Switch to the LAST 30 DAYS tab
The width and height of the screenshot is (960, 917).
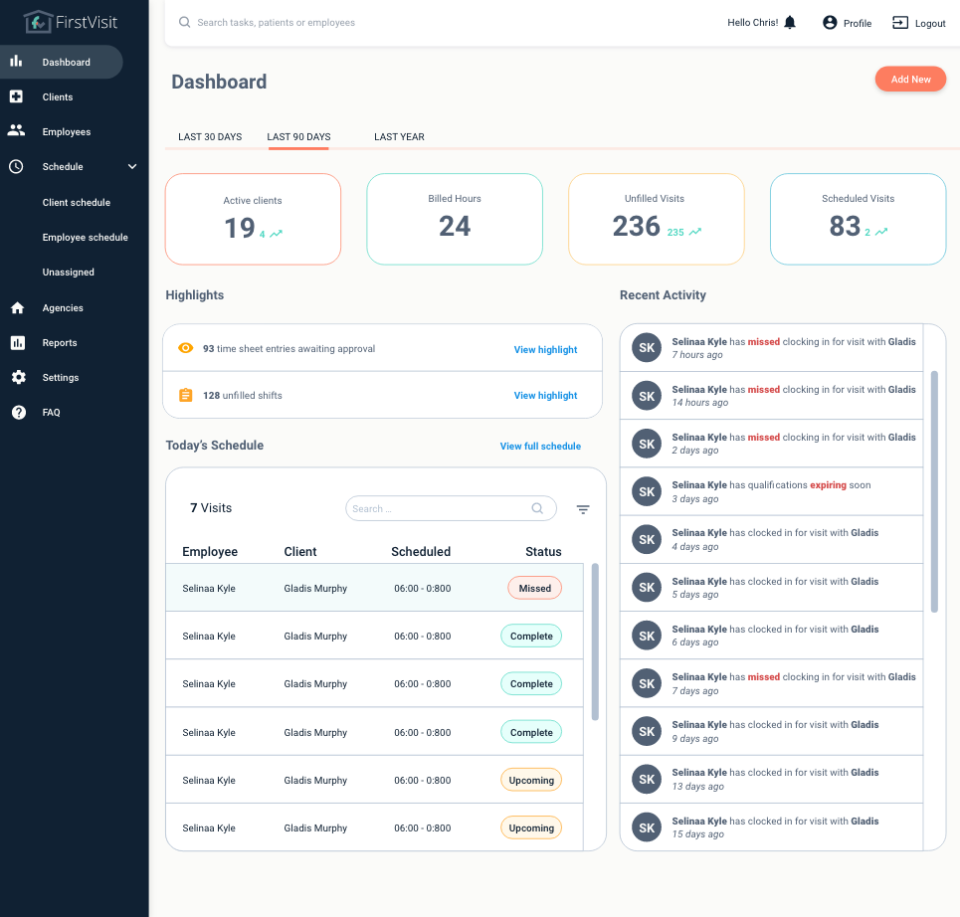pos(210,136)
